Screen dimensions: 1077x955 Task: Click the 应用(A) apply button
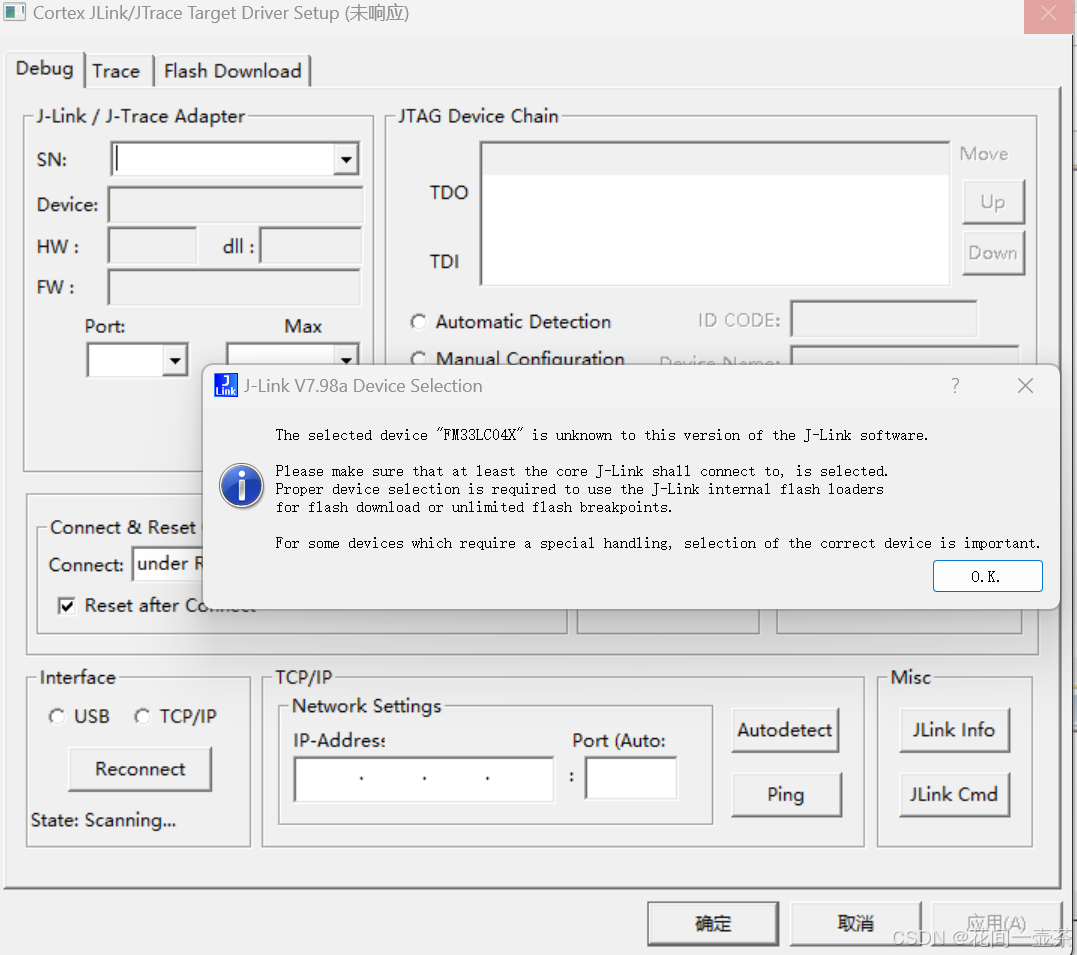click(x=997, y=923)
